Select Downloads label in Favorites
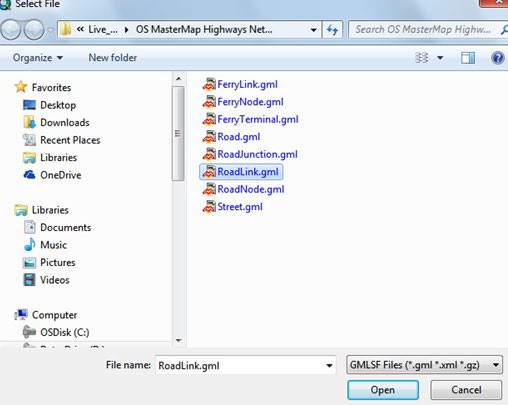Image resolution: width=508 pixels, height=405 pixels. [65, 122]
